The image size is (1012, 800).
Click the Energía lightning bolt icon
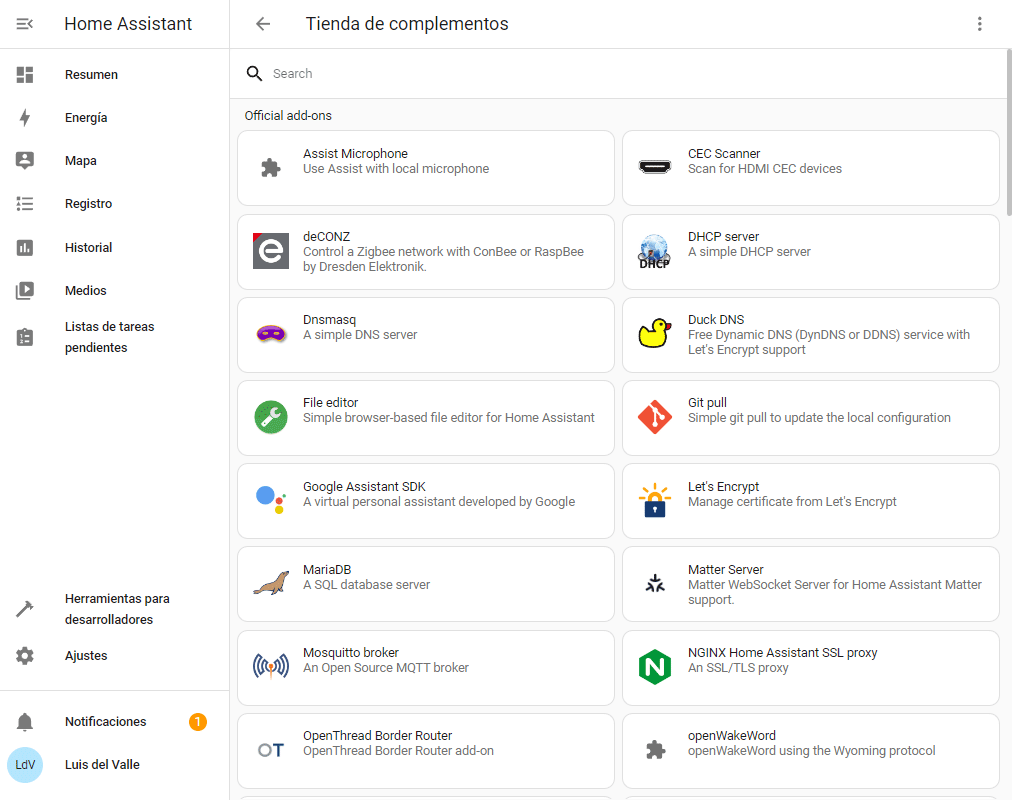[x=25, y=118]
